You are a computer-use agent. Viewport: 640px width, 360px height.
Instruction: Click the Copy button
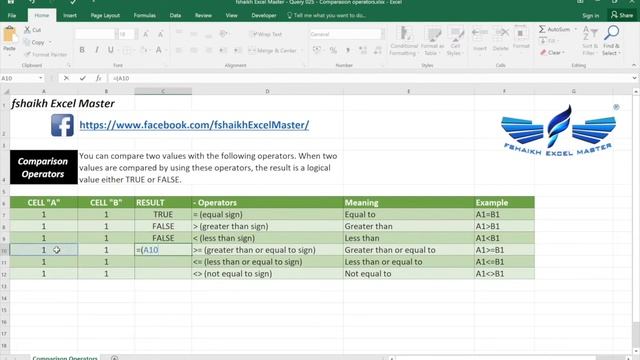point(34,42)
